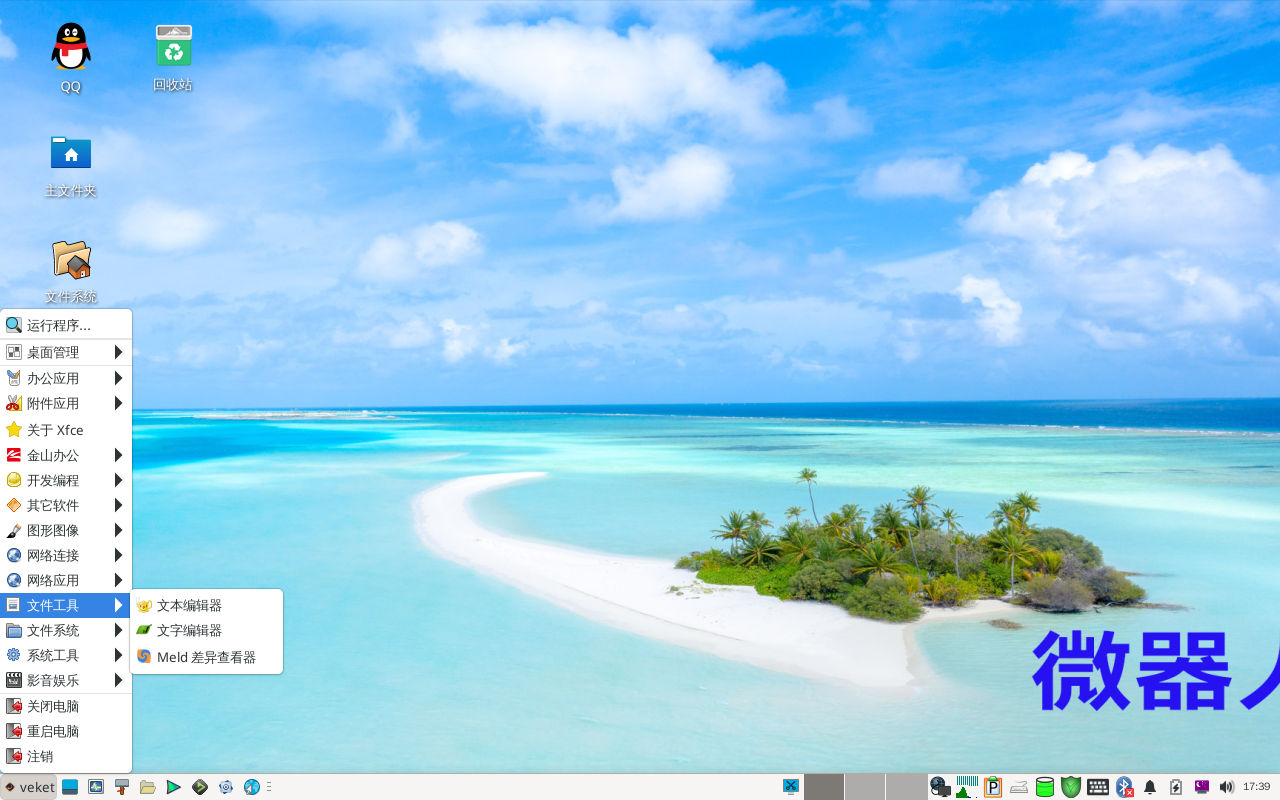Expand the 系统工具 submenu
This screenshot has height=800, width=1280.
(x=66, y=655)
